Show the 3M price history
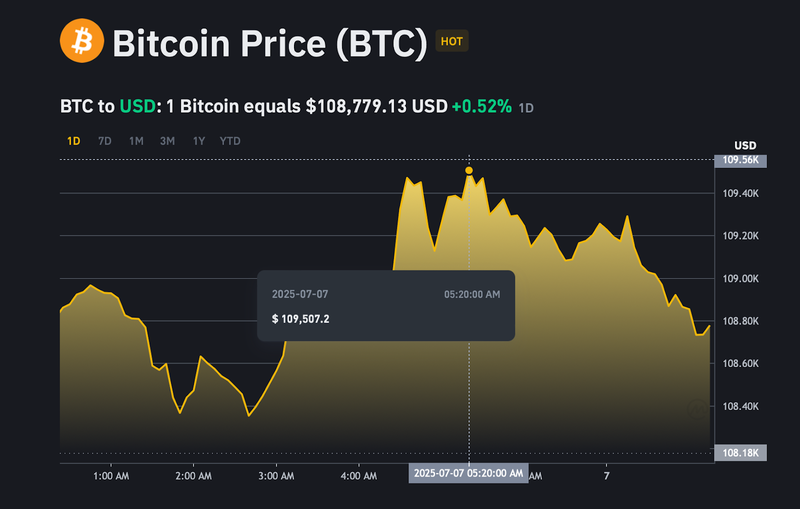 pos(167,141)
